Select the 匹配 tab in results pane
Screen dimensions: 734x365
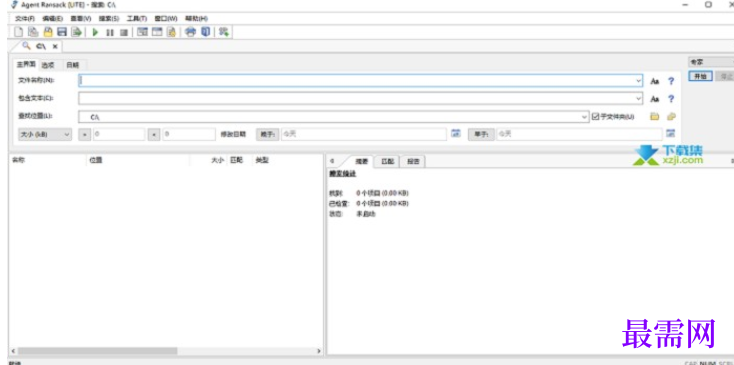tap(388, 161)
